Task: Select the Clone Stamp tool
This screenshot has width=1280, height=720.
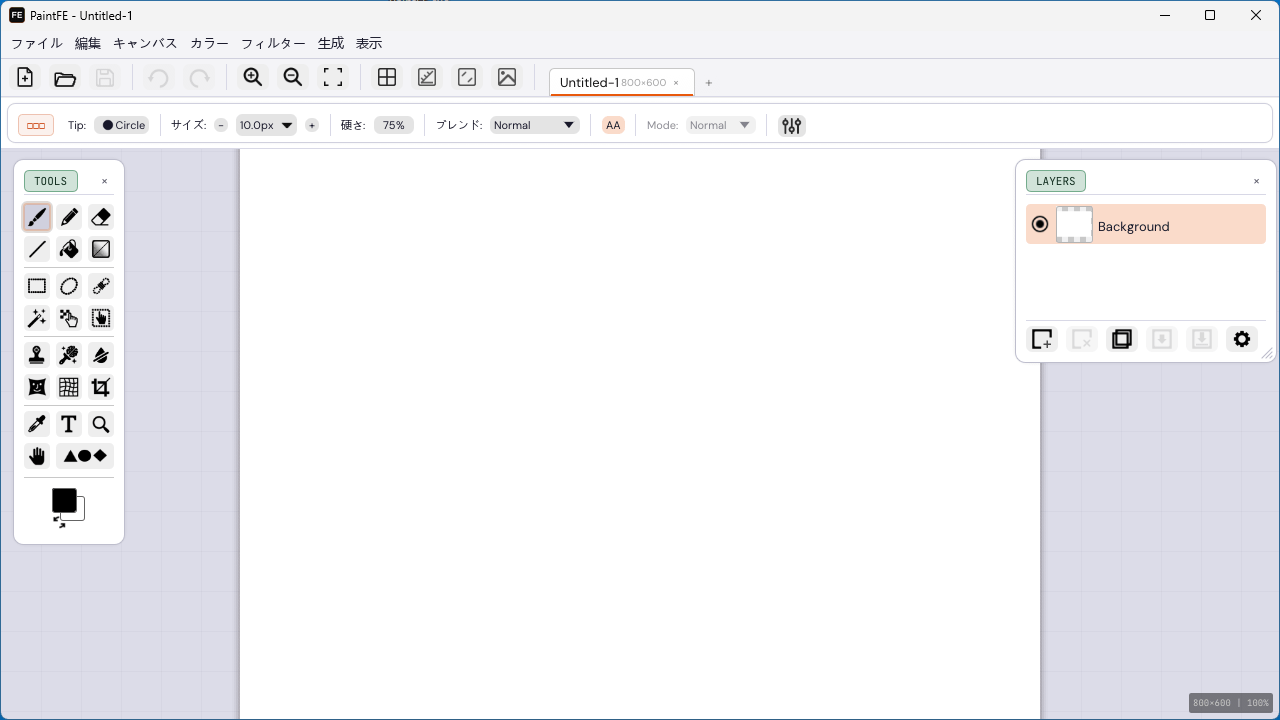Action: [x=37, y=355]
